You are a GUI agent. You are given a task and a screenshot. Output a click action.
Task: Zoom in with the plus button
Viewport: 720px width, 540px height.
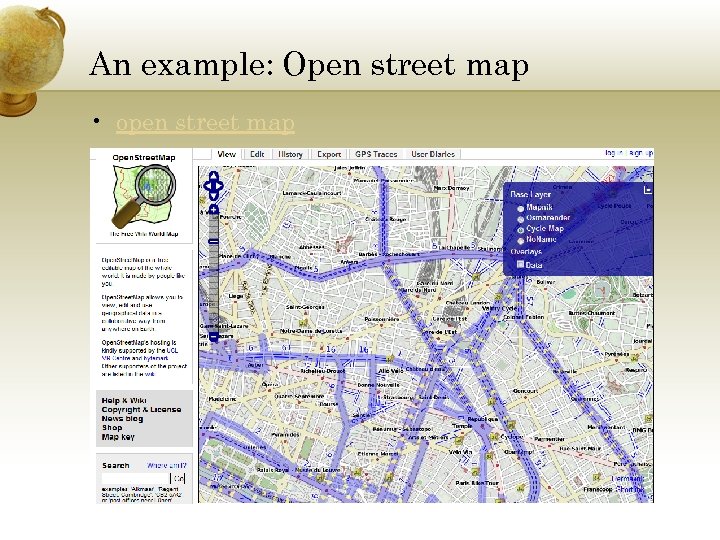(214, 210)
